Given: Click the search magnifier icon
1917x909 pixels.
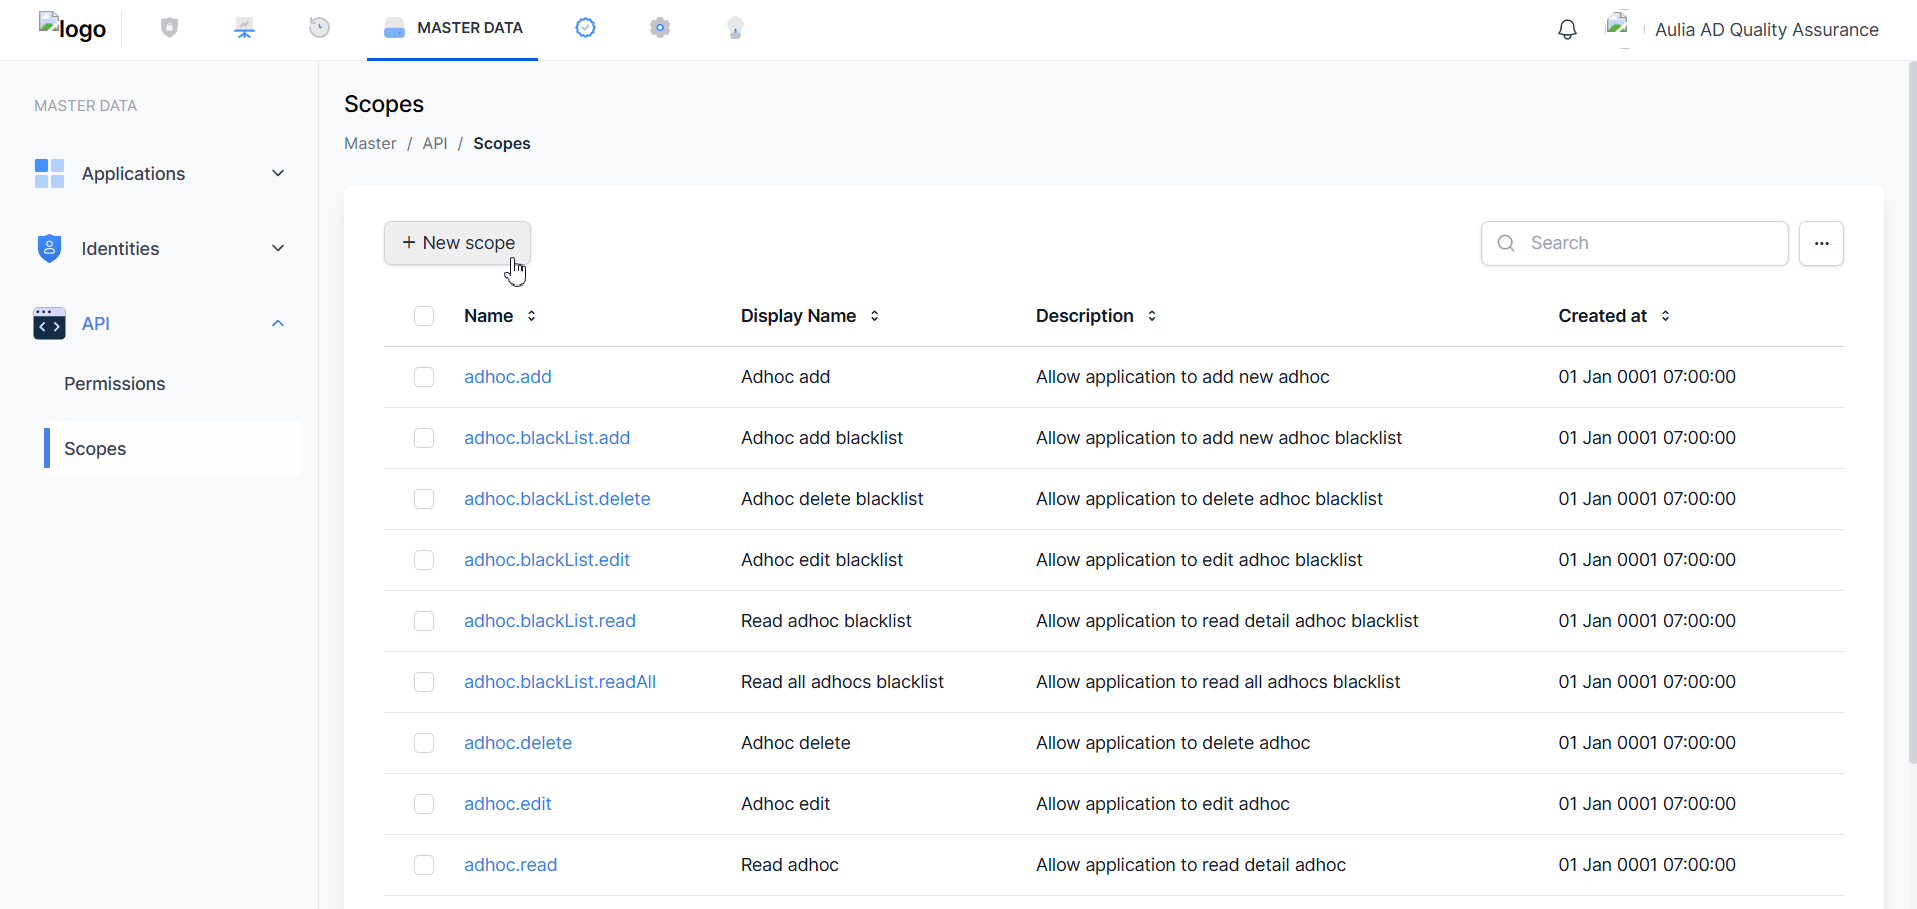Looking at the screenshot, I should point(1506,243).
